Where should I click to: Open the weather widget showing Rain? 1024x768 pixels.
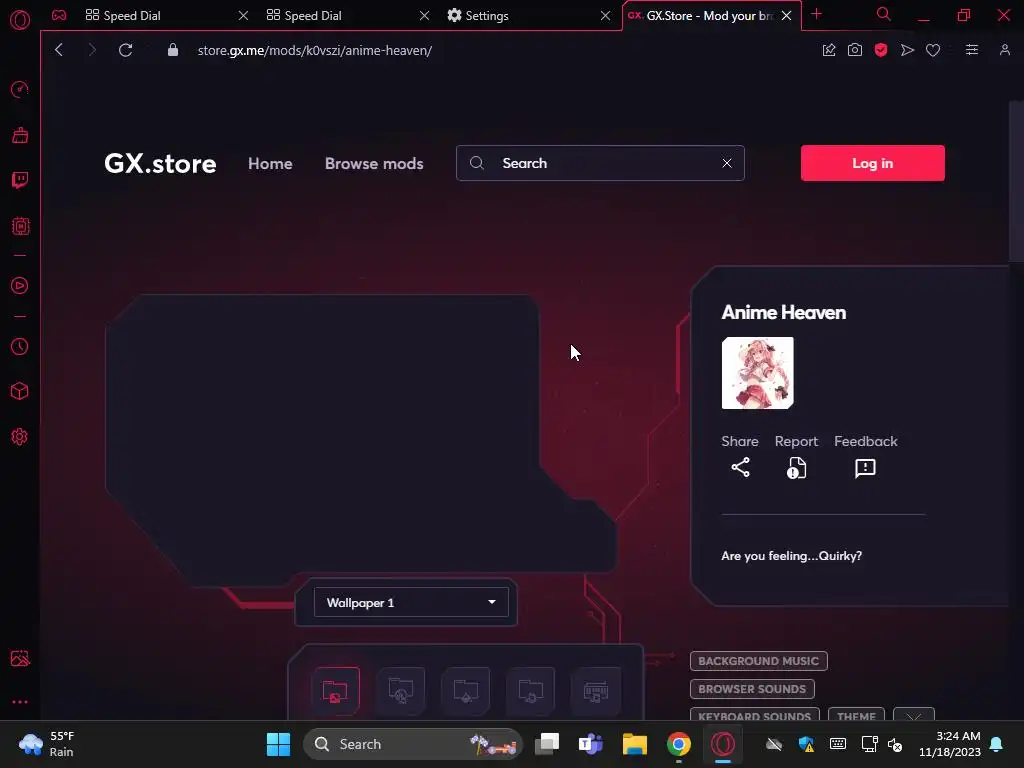click(47, 744)
